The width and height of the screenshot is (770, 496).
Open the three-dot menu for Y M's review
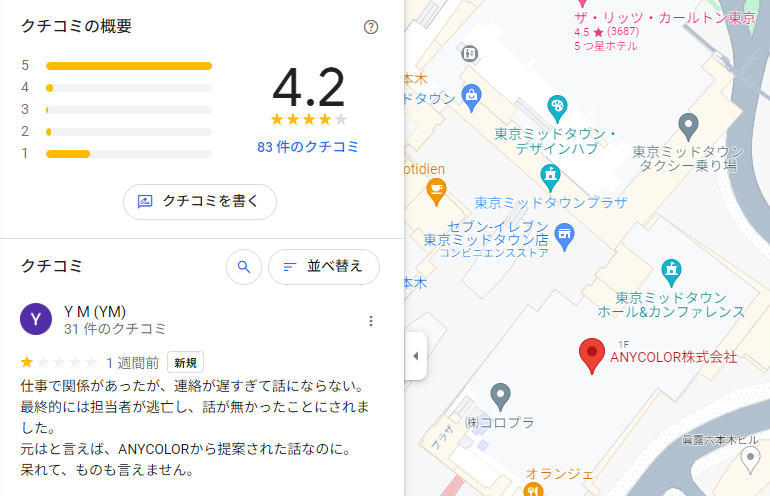(371, 321)
